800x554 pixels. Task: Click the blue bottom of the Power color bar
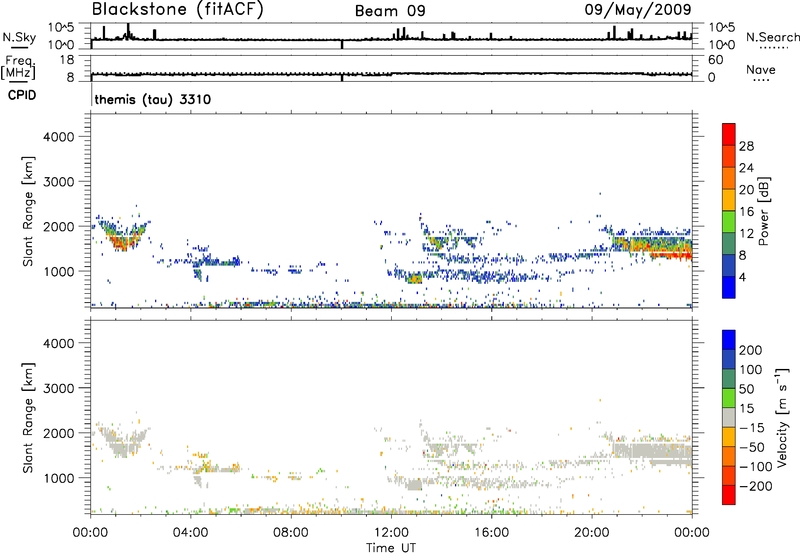(x=729, y=287)
